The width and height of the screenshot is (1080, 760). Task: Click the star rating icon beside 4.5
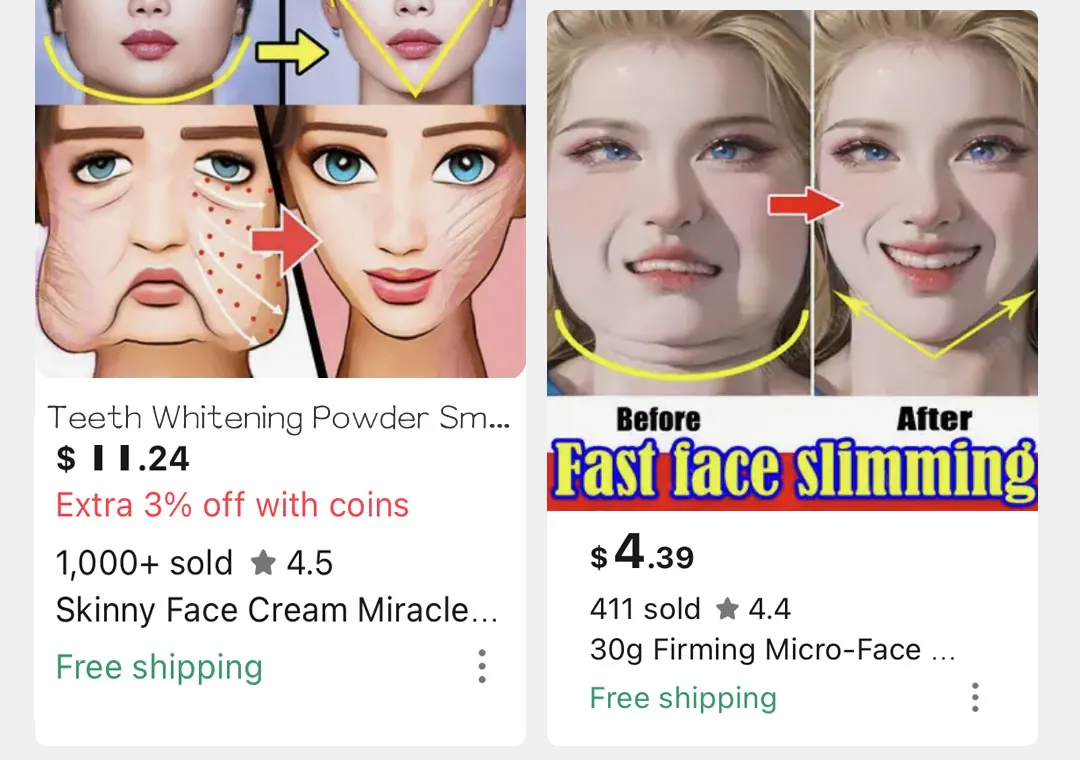(x=263, y=562)
